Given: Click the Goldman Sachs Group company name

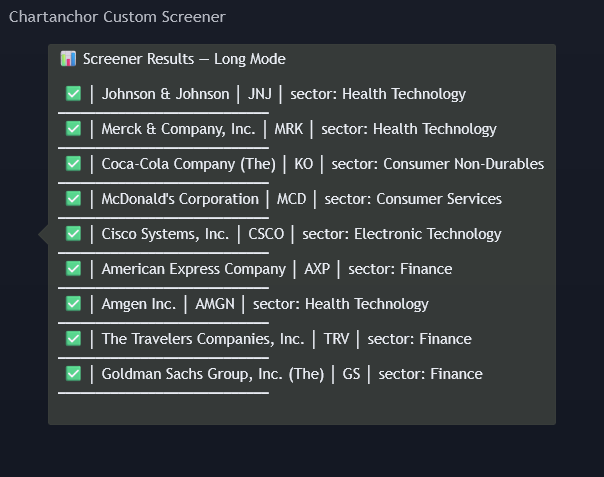Looking at the screenshot, I should (x=212, y=374).
